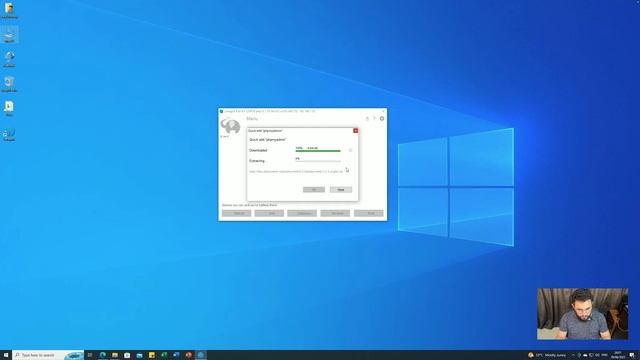Screen dimensions: 640x360
Task: Click the white store-bag taskbar icon
Action: [x=127, y=355]
